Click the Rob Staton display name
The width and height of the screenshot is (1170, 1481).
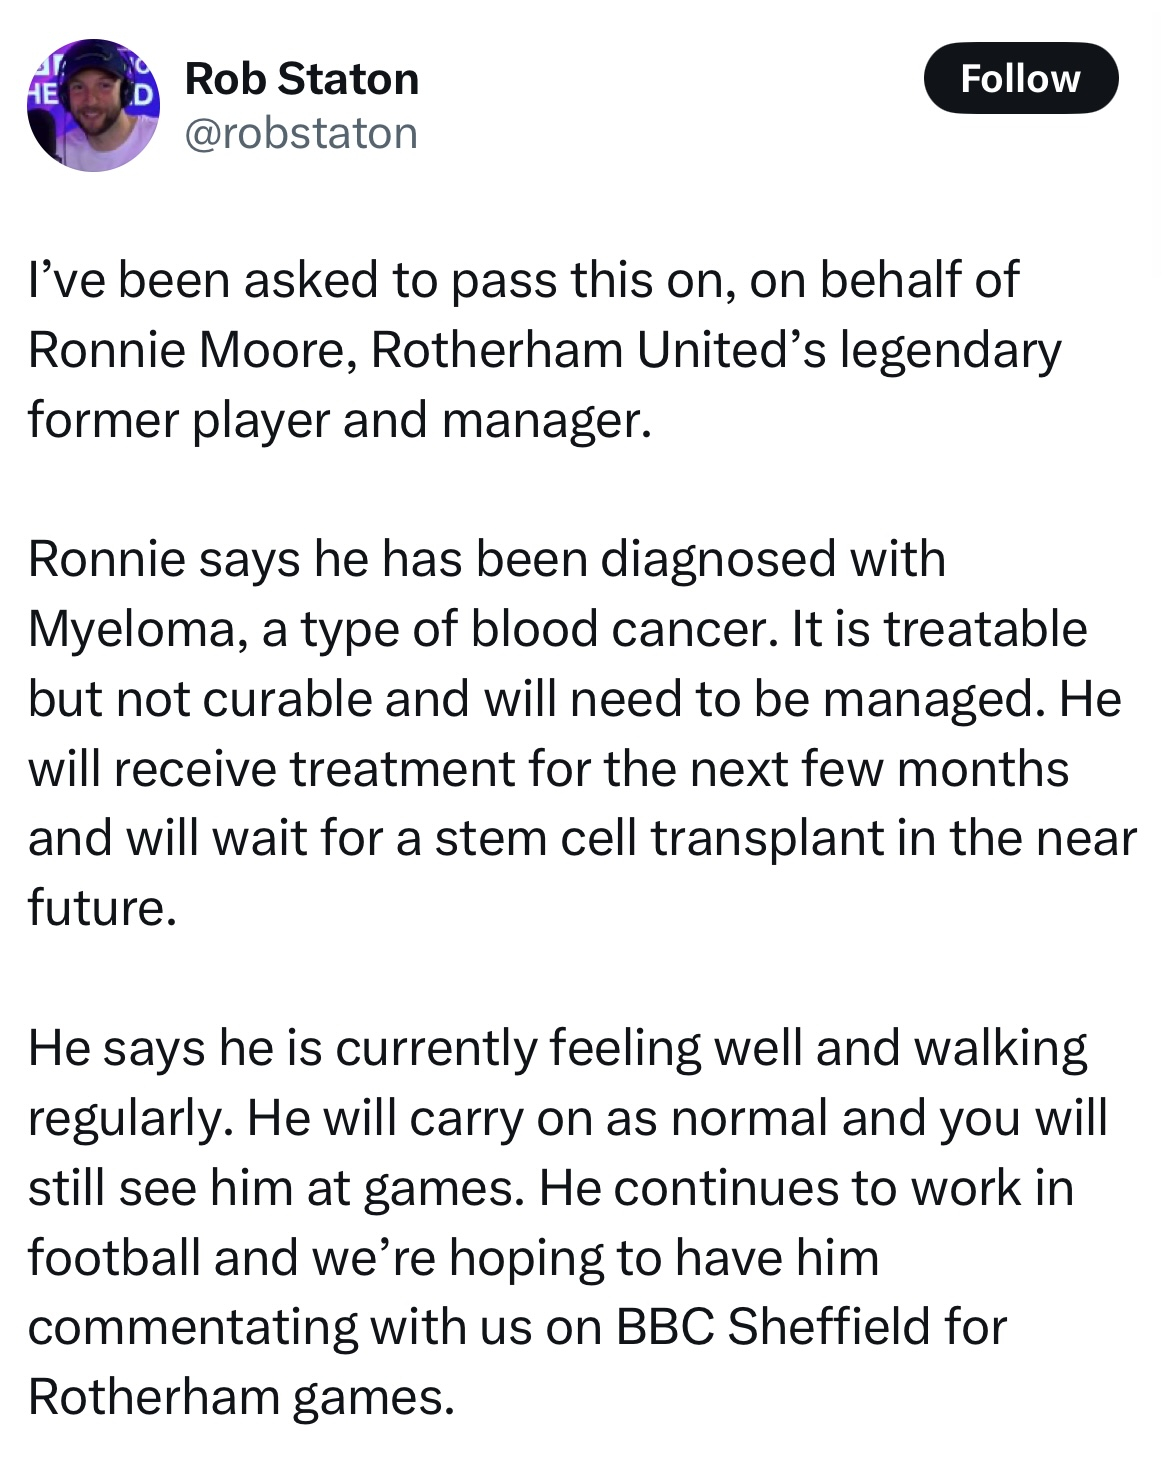(x=301, y=79)
